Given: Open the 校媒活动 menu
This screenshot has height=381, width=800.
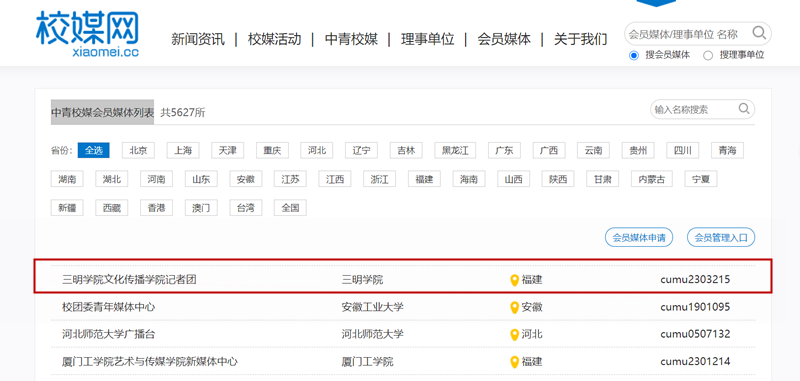Looking at the screenshot, I should tap(274, 39).
